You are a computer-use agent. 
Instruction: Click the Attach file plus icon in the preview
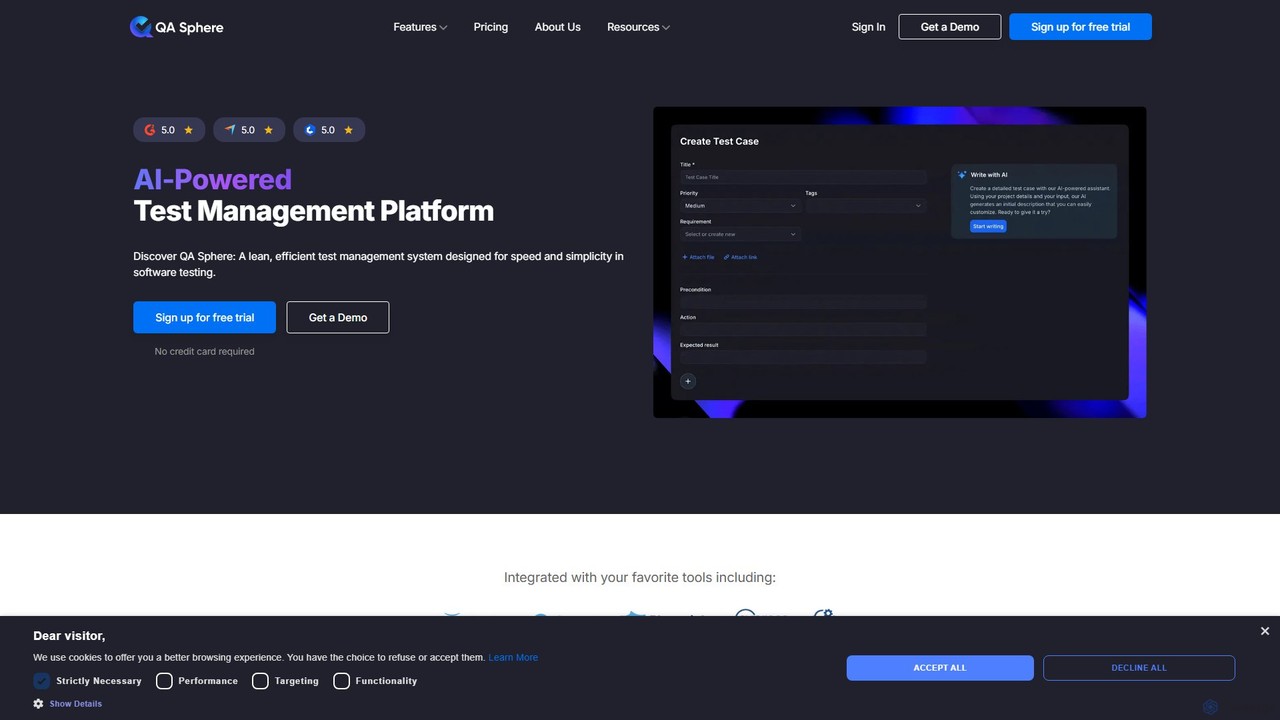685,257
